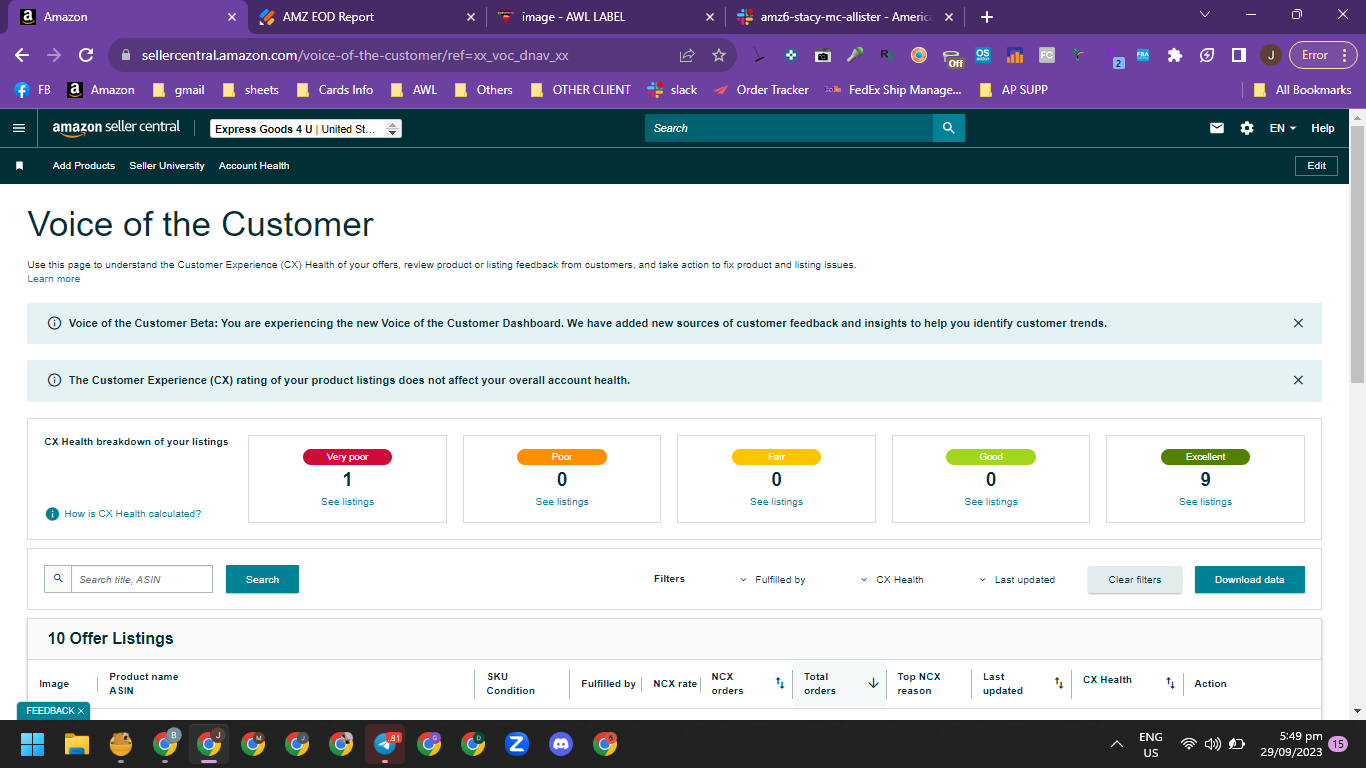Dismiss the CX rating account health banner
1366x768 pixels.
pos(1298,380)
